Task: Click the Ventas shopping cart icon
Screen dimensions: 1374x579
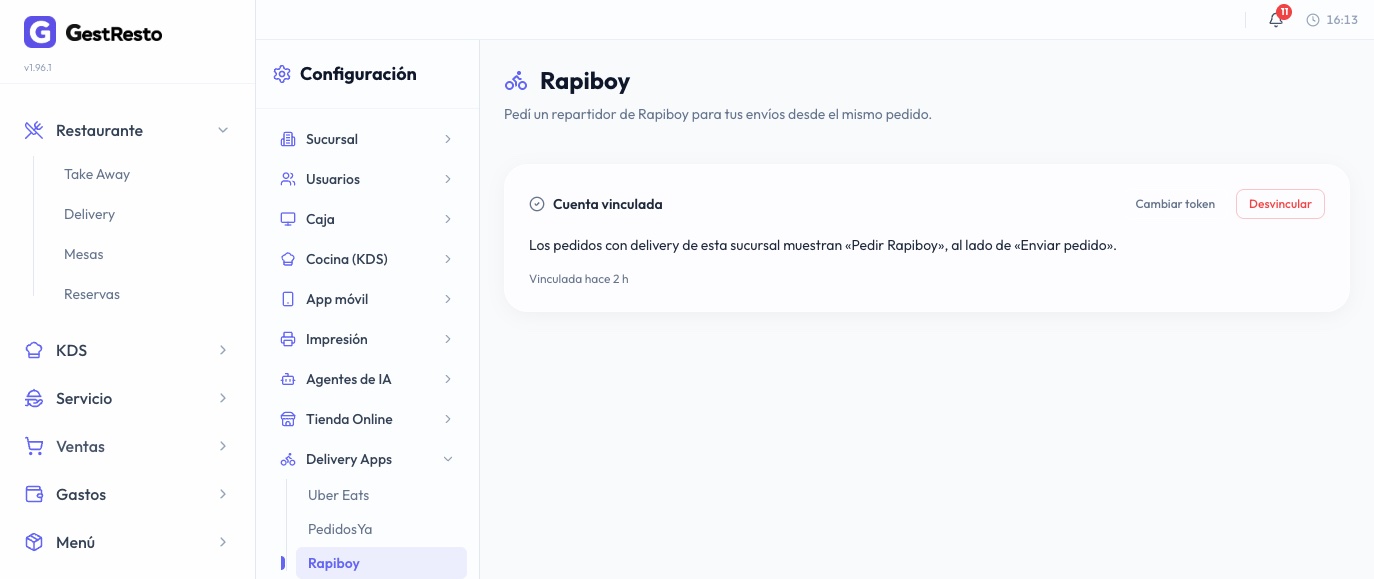Action: (x=34, y=446)
